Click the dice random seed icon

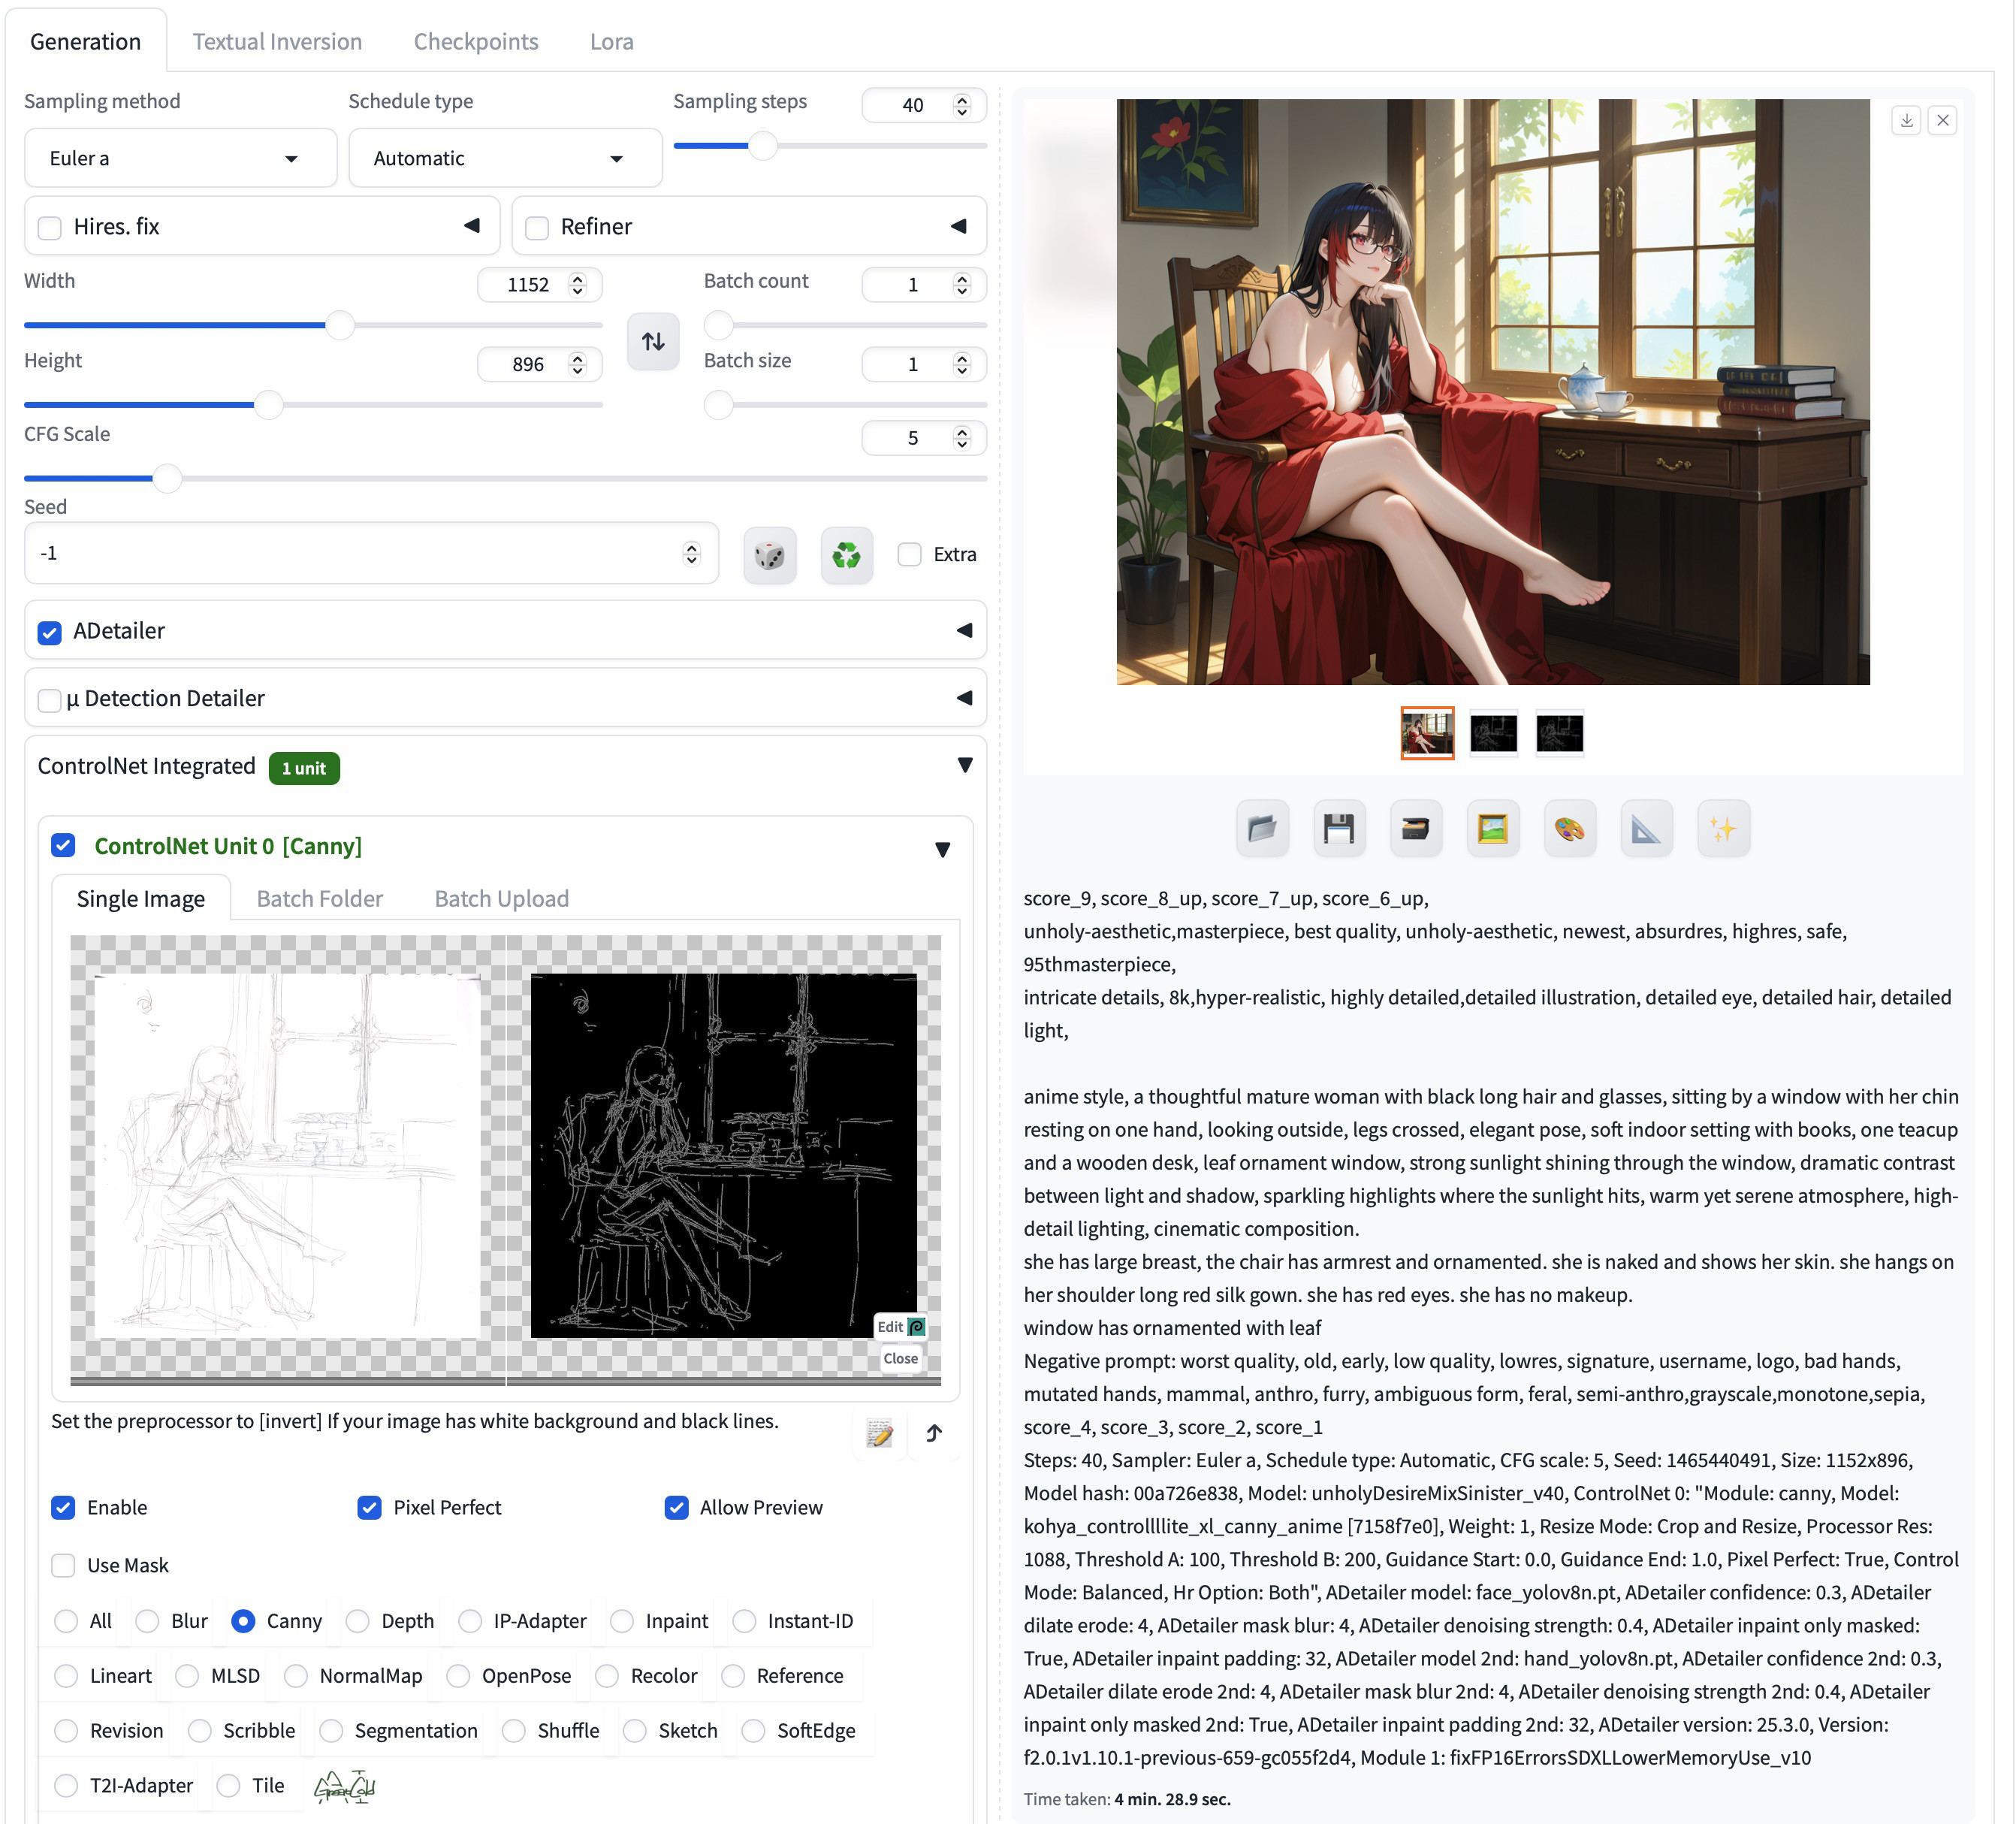(769, 555)
